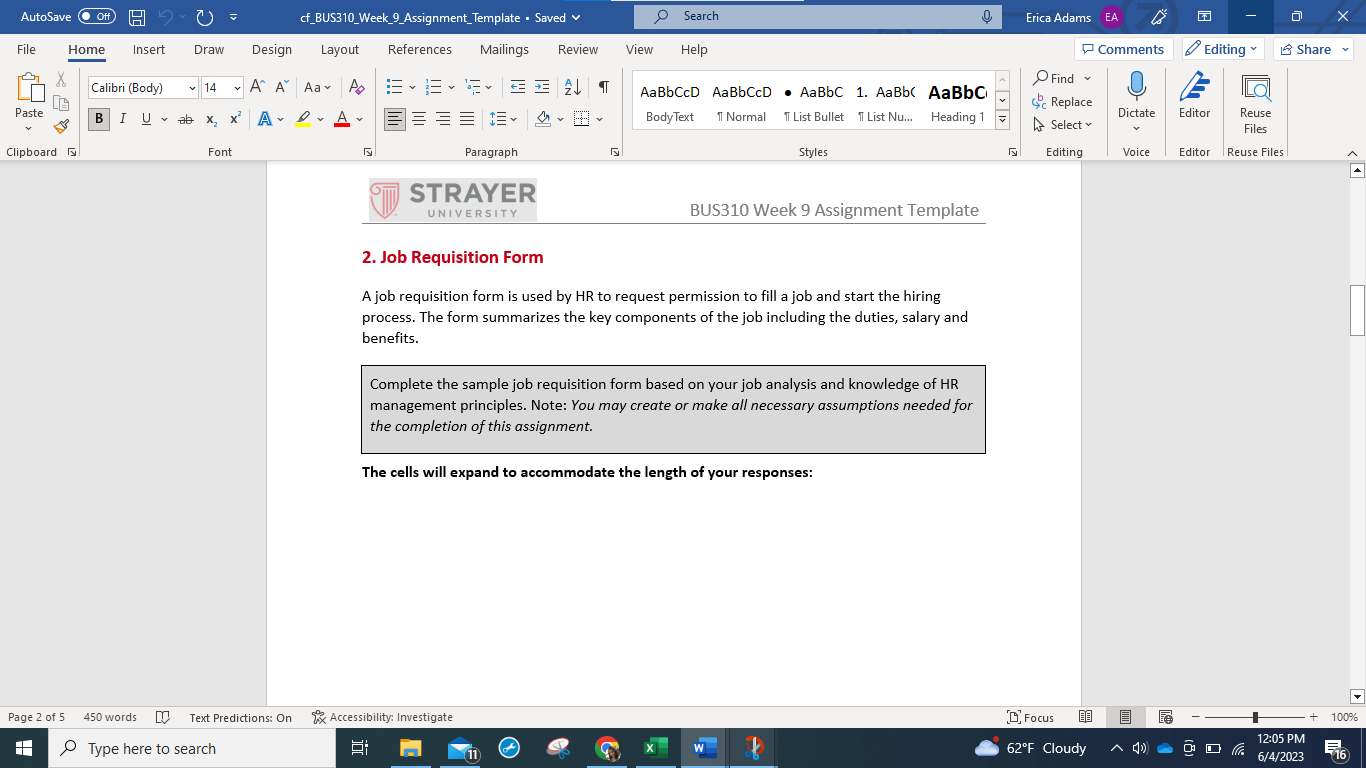This screenshot has width=1366, height=768.
Task: Adjust the zoom slider
Action: pos(1253,717)
